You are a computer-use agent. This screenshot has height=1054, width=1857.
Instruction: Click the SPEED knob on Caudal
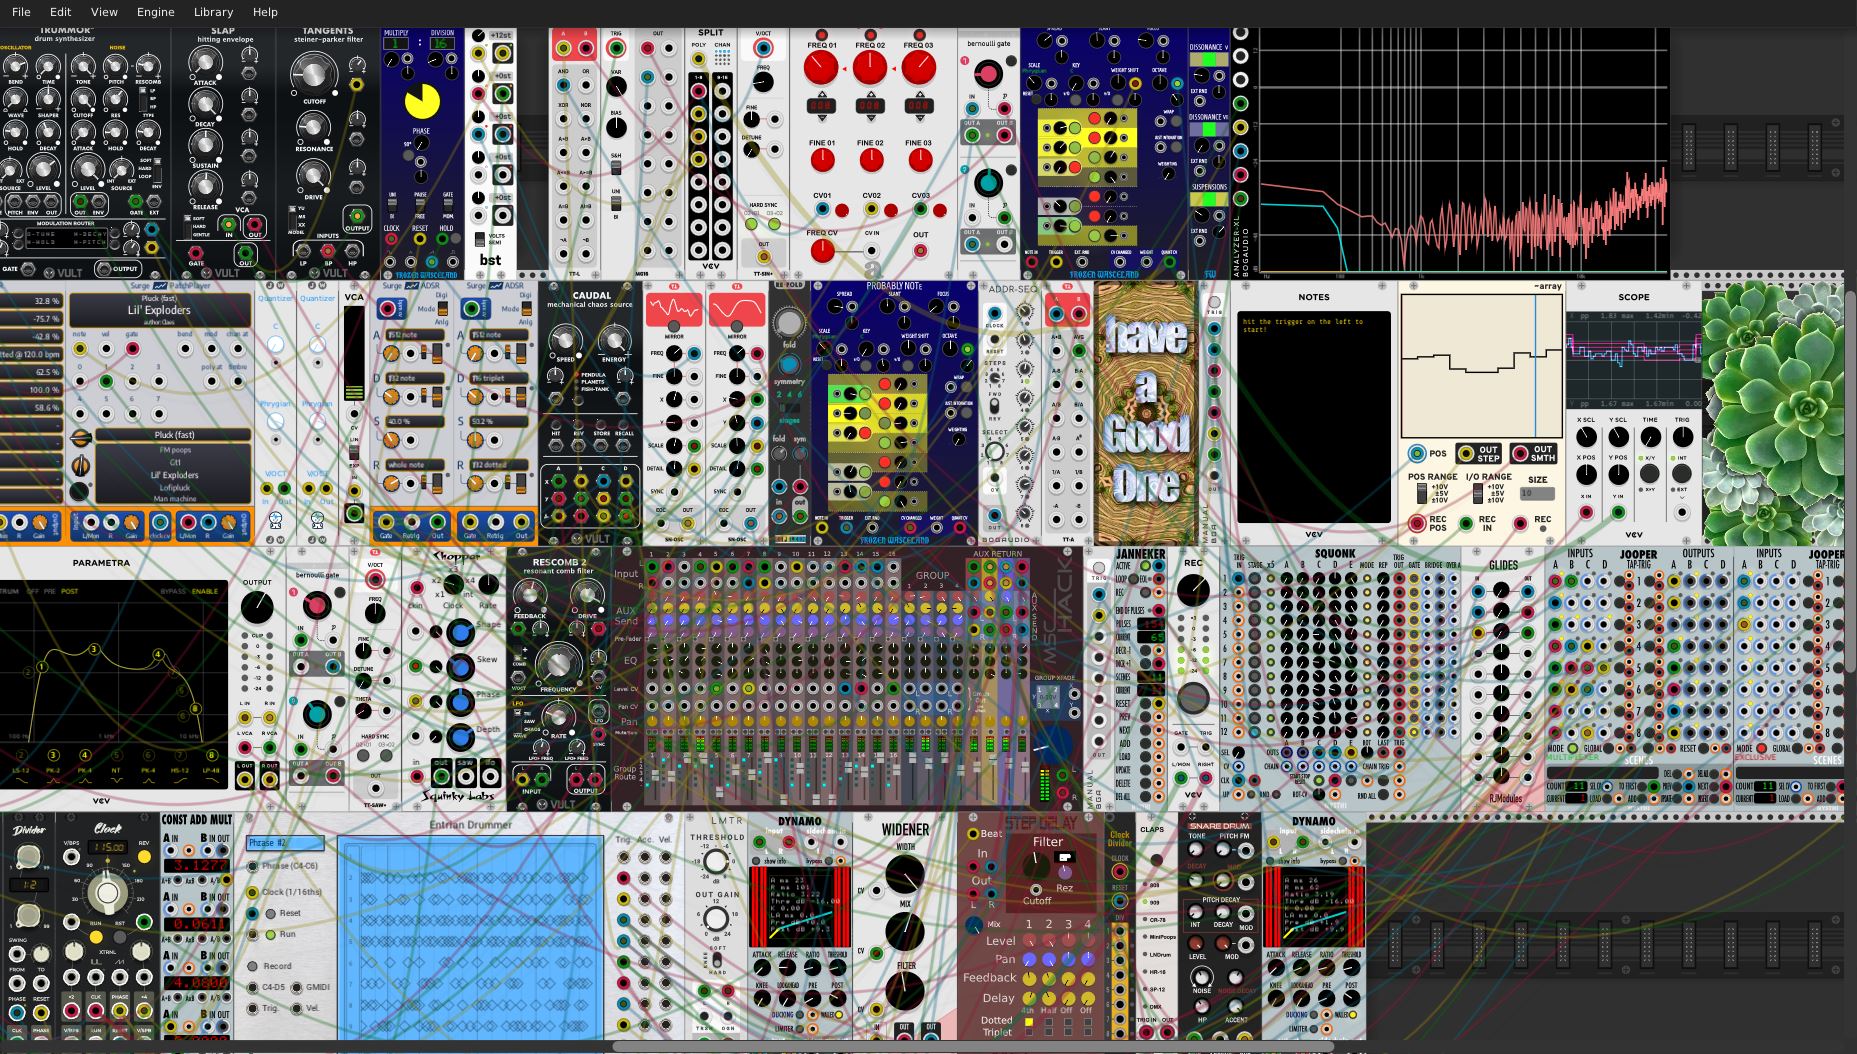[565, 338]
